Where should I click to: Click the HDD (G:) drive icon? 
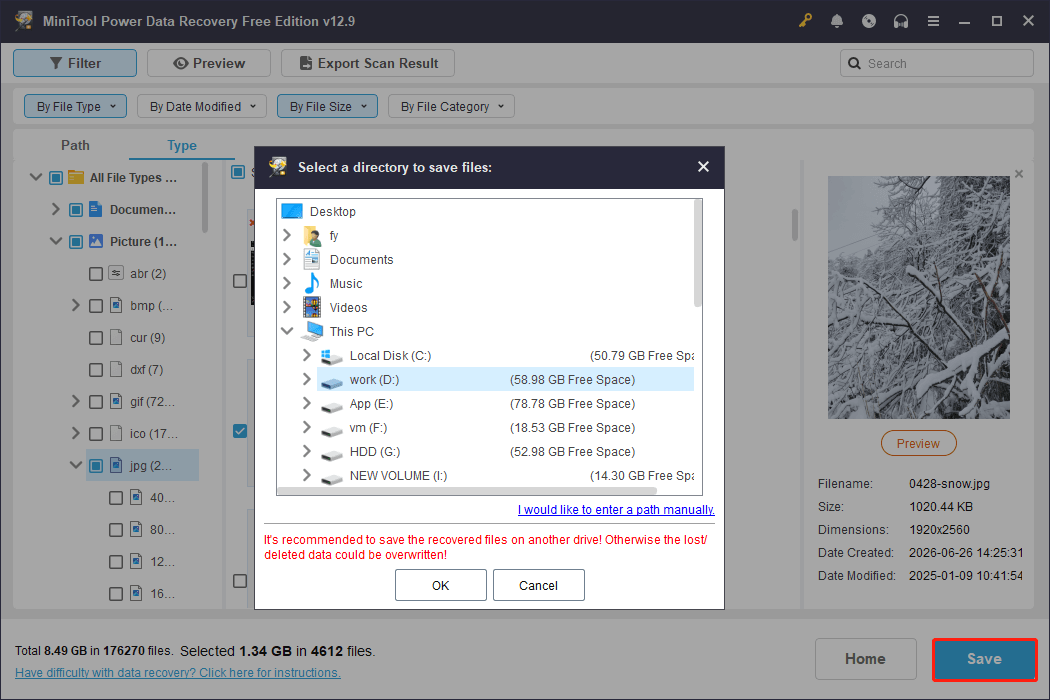tap(331, 454)
